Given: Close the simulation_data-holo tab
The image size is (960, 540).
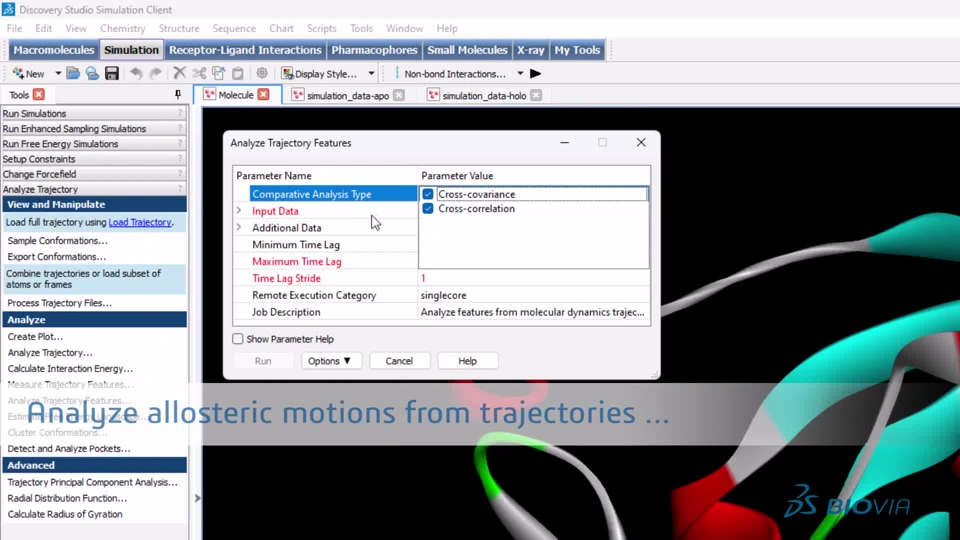Looking at the screenshot, I should coord(536,96).
